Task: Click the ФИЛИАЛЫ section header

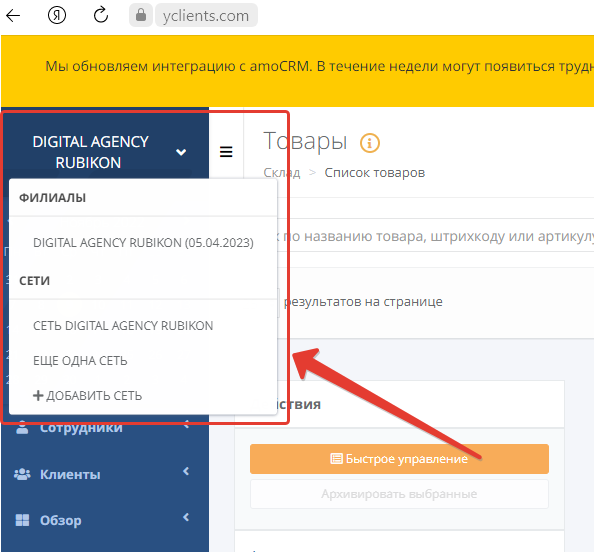Action: coord(53,198)
